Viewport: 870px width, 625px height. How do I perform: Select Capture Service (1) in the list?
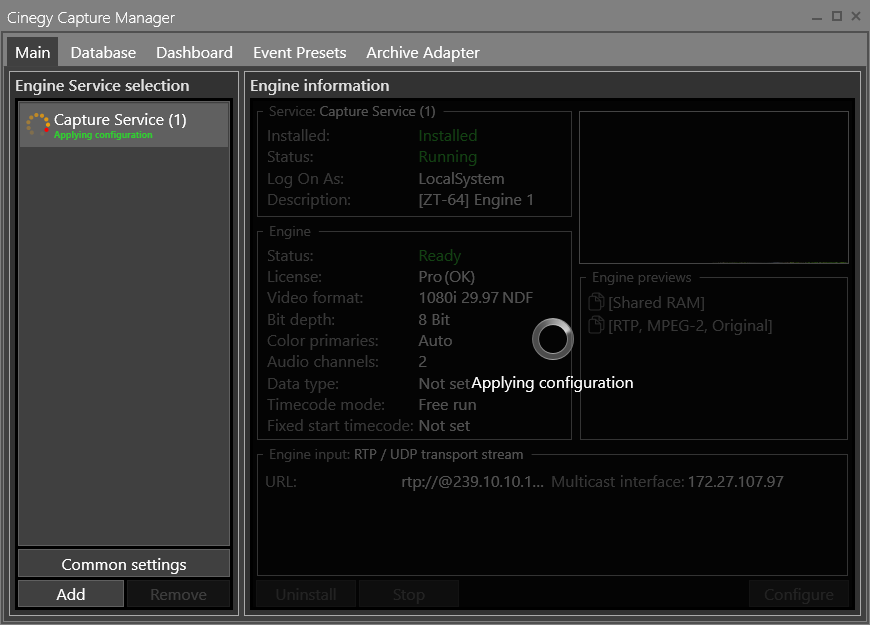pyautogui.click(x=124, y=124)
